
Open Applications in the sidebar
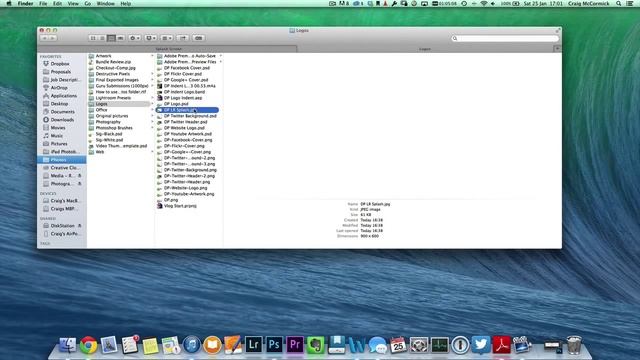point(64,96)
